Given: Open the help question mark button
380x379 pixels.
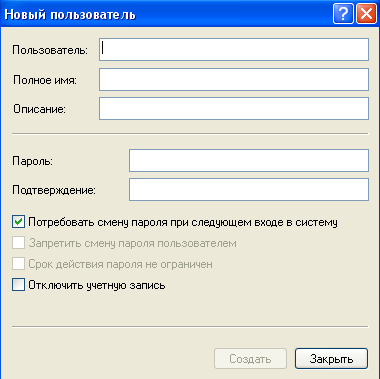Looking at the screenshot, I should tap(343, 14).
